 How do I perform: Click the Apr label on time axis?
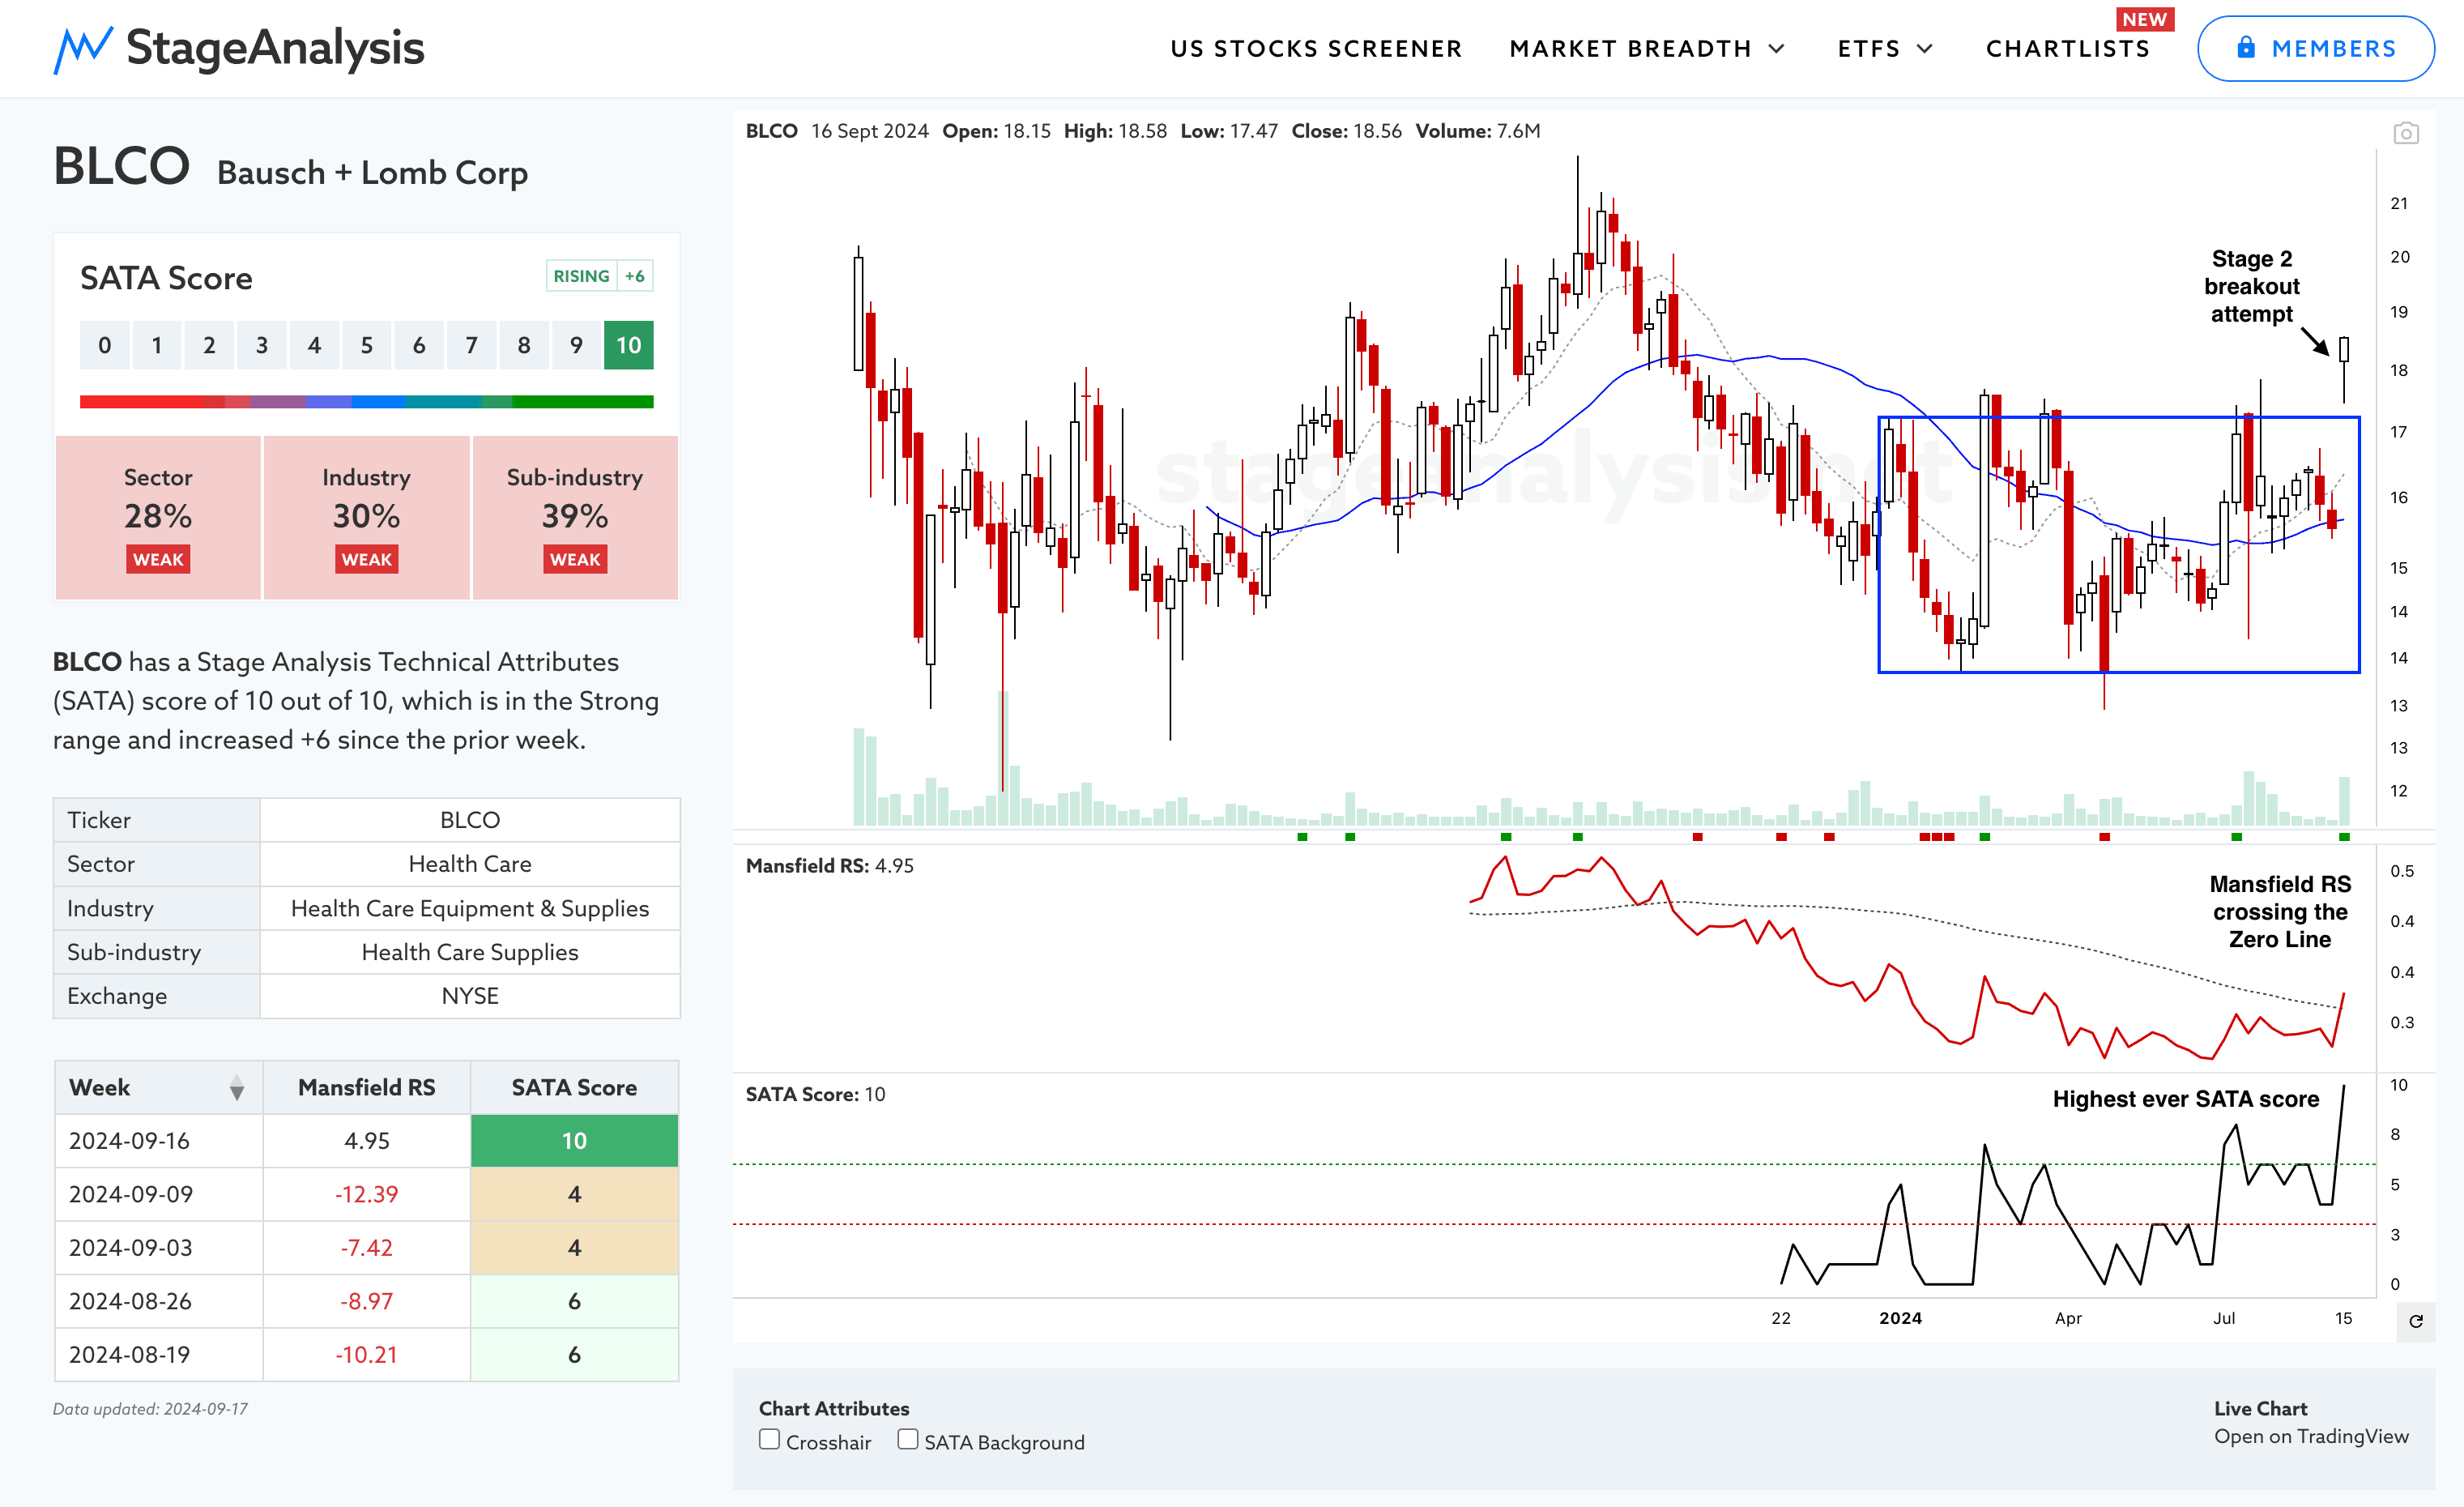pos(2068,1318)
